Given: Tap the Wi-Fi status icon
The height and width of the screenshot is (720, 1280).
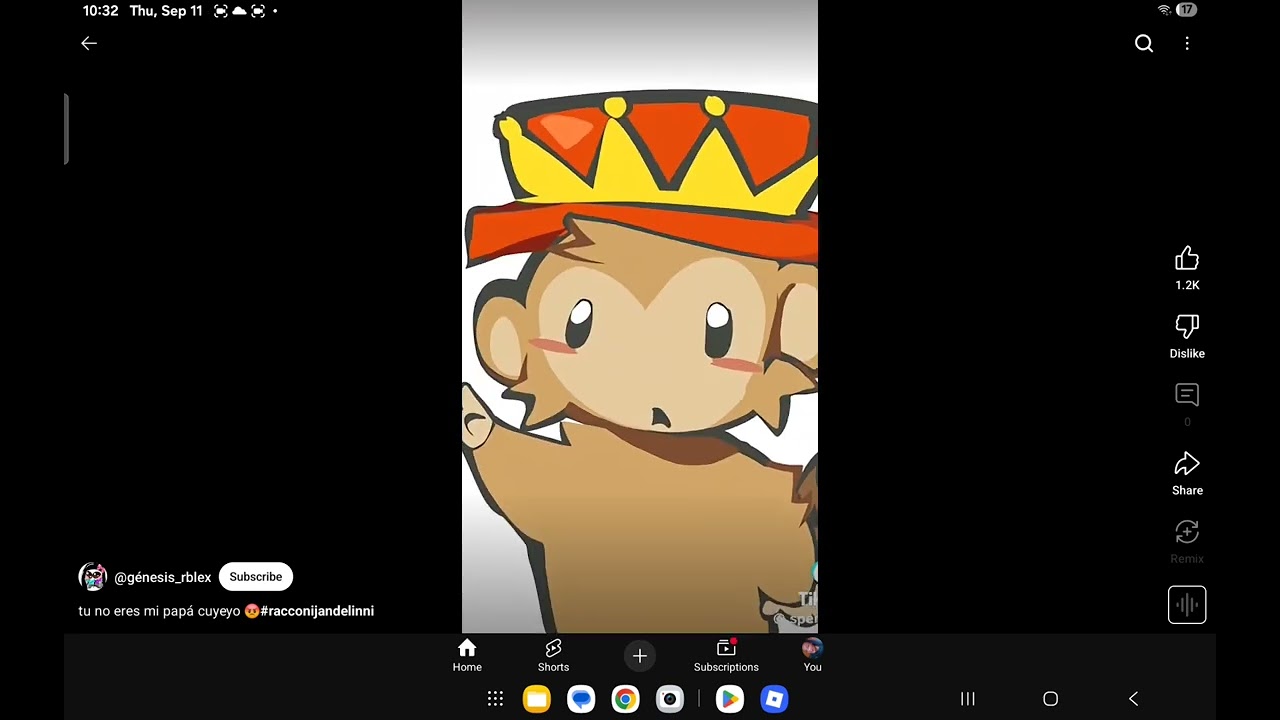Looking at the screenshot, I should tap(1164, 10).
